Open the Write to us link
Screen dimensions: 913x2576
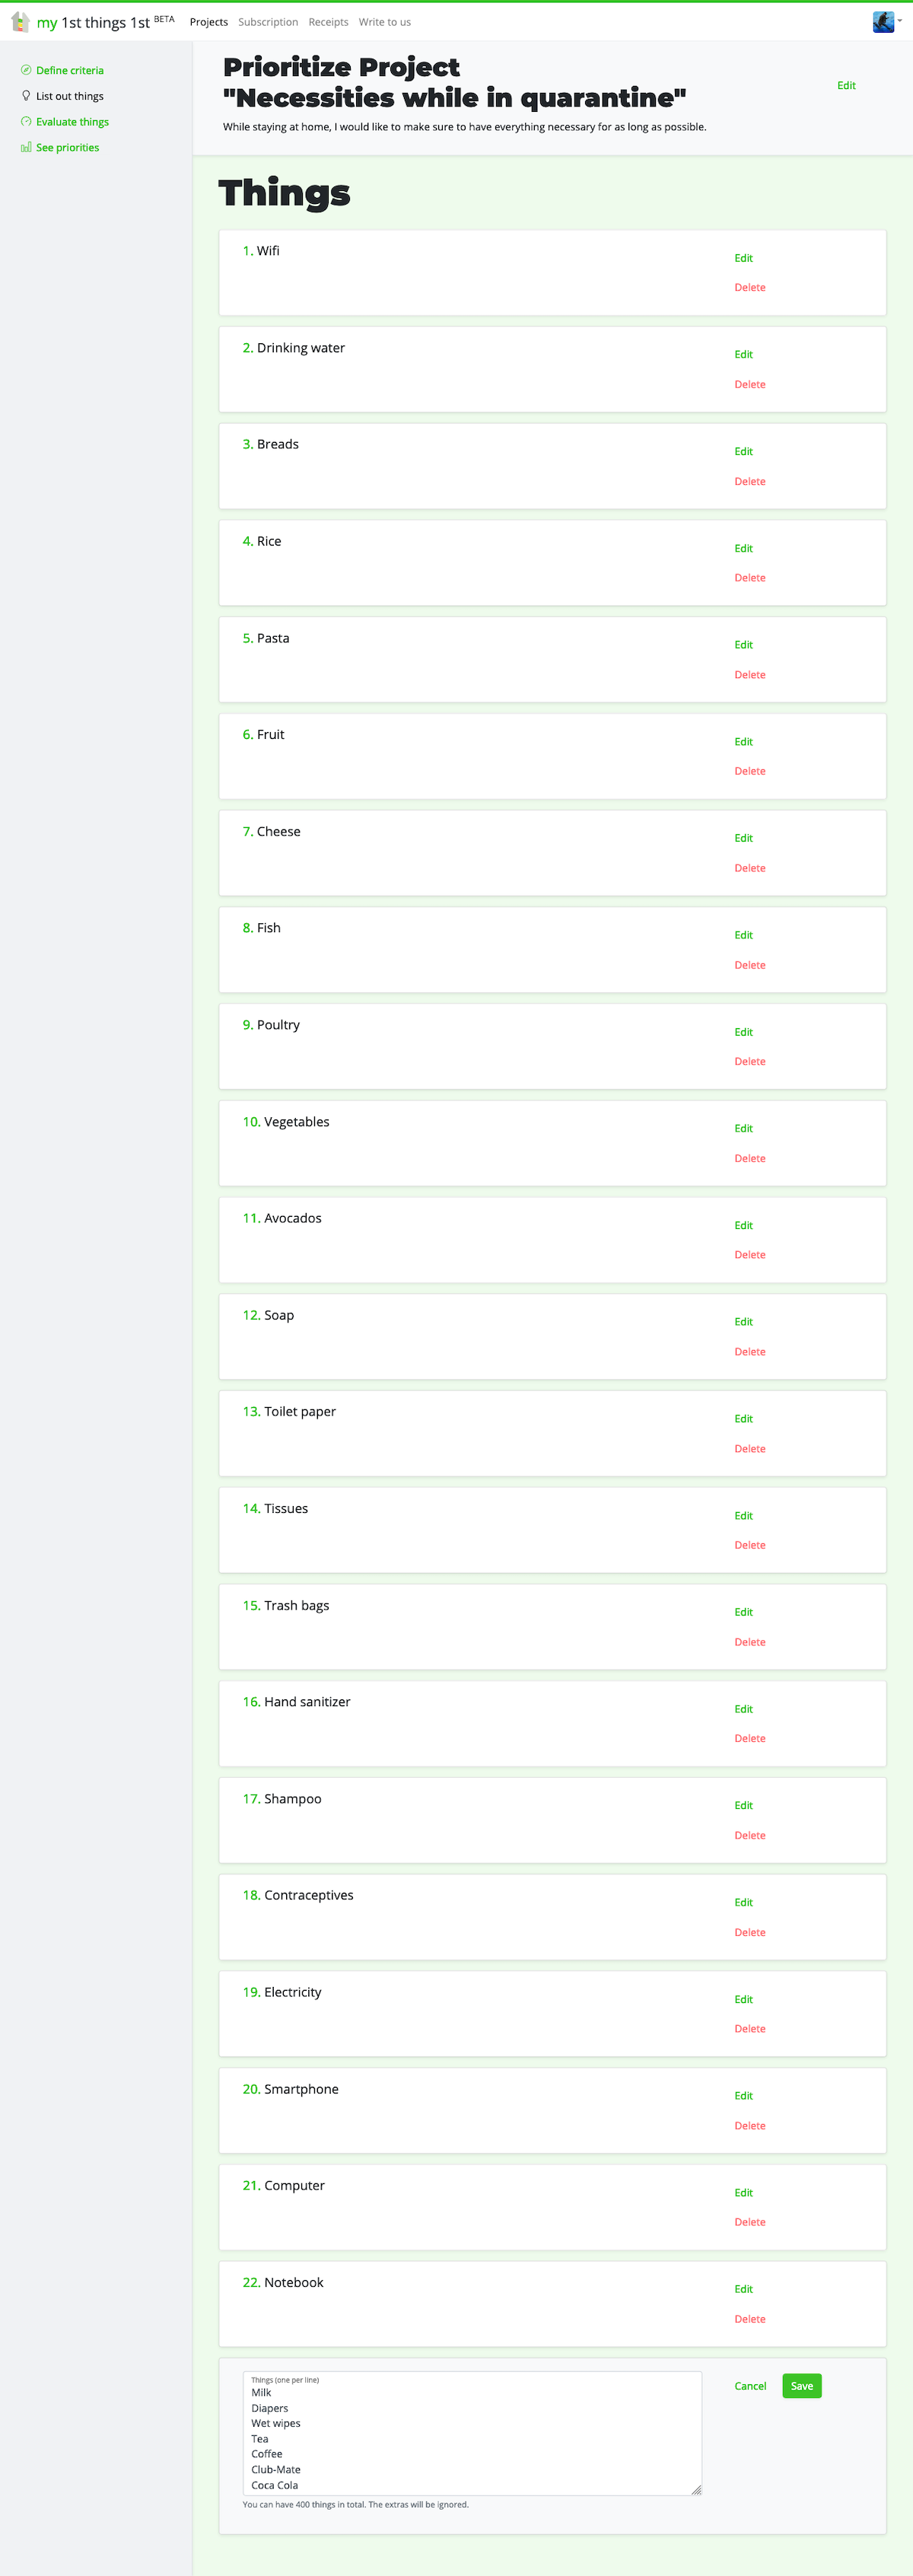[385, 22]
